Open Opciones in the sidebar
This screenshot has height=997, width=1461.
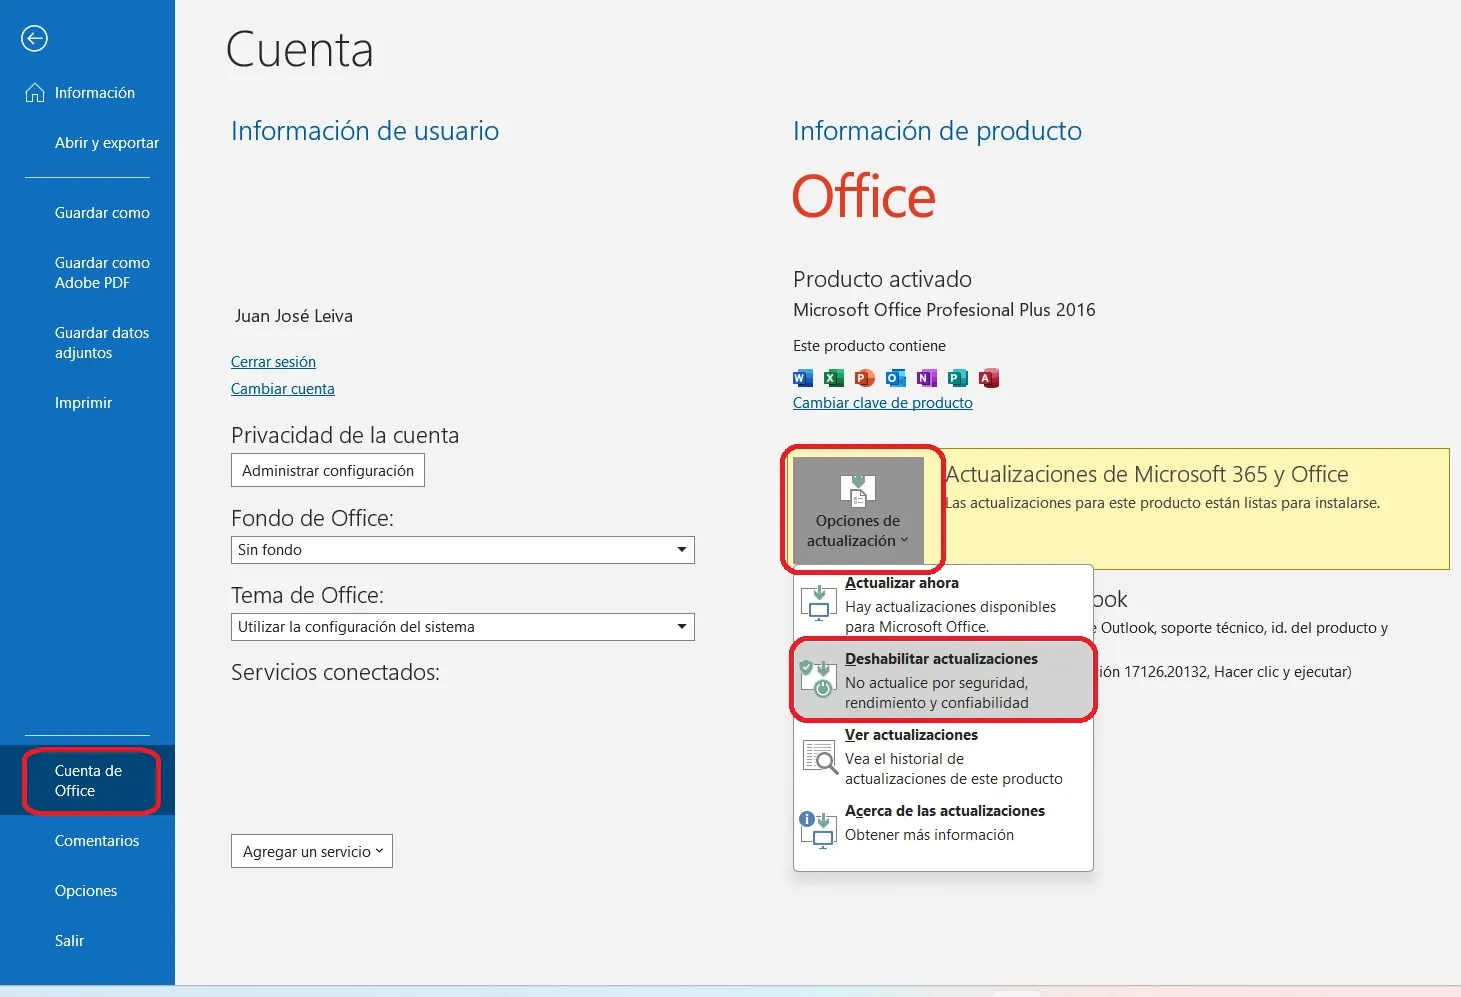[x=87, y=891]
